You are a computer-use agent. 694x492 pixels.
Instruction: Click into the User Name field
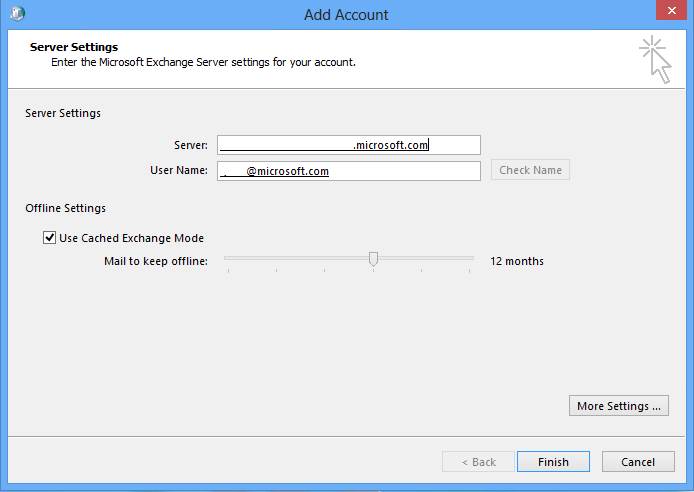pyautogui.click(x=349, y=171)
